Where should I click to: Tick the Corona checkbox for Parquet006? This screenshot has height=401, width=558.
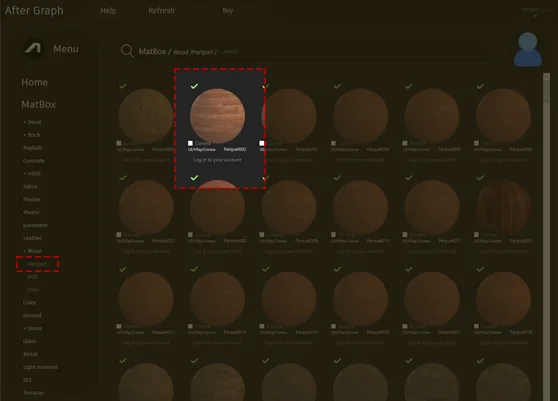coord(476,143)
